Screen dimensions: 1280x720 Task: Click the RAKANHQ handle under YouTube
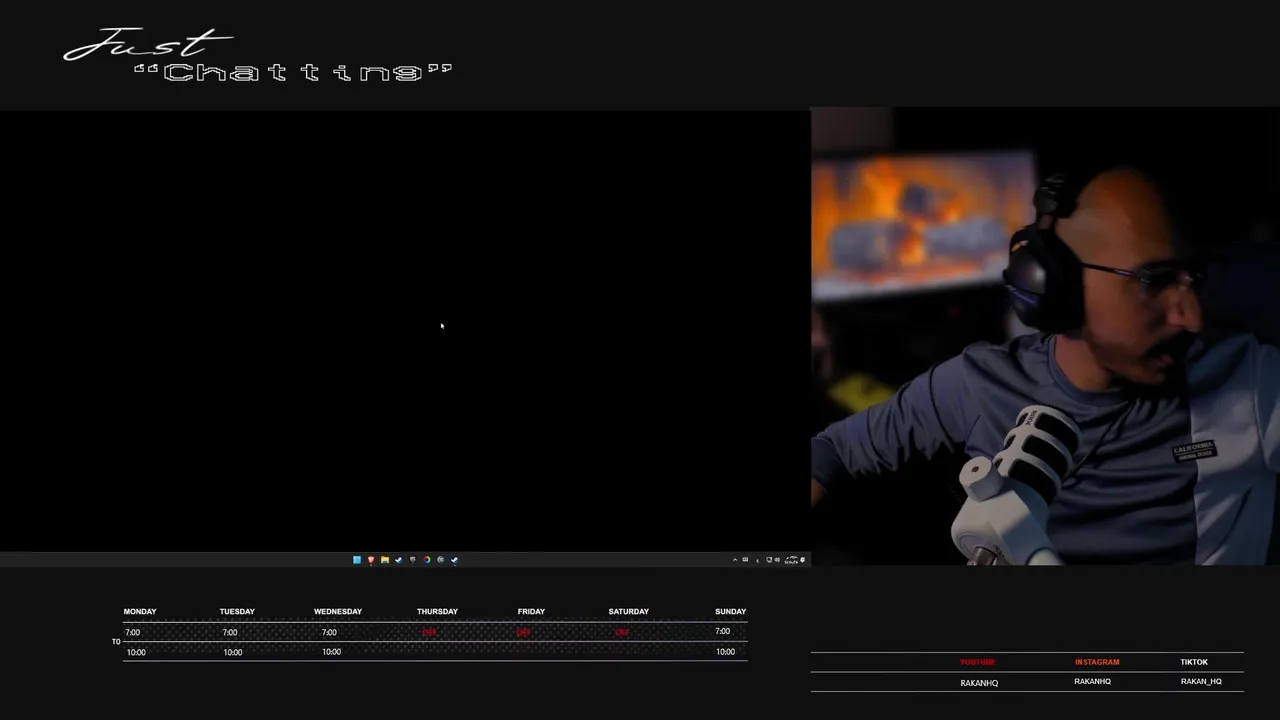(x=979, y=683)
